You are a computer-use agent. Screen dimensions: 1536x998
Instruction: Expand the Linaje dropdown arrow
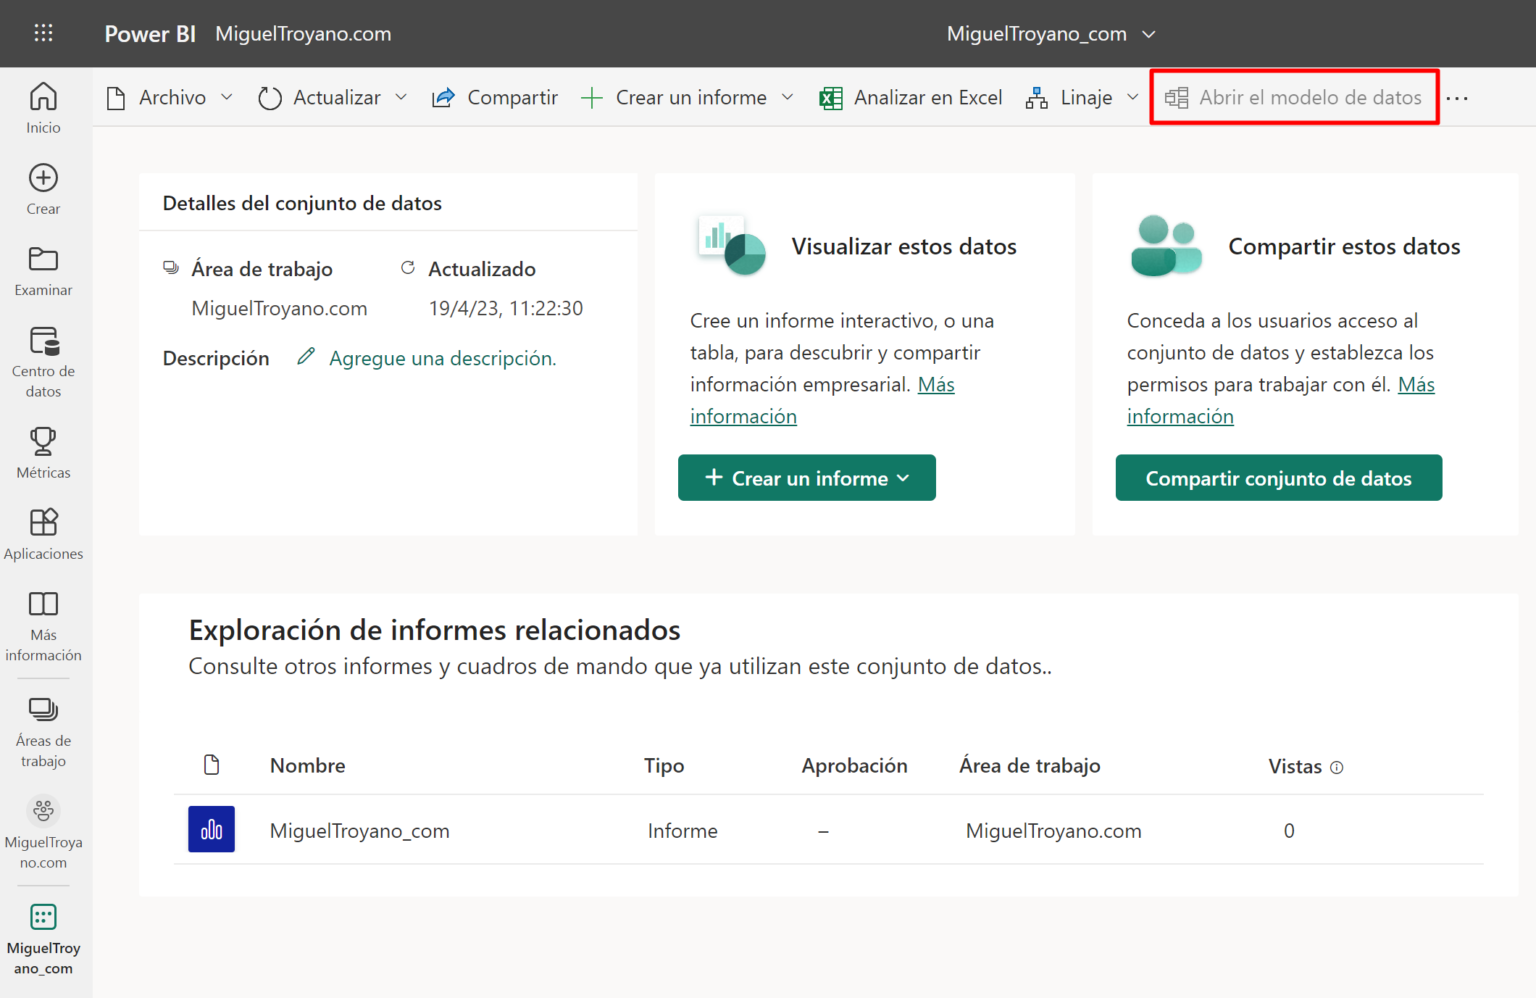coord(1133,97)
